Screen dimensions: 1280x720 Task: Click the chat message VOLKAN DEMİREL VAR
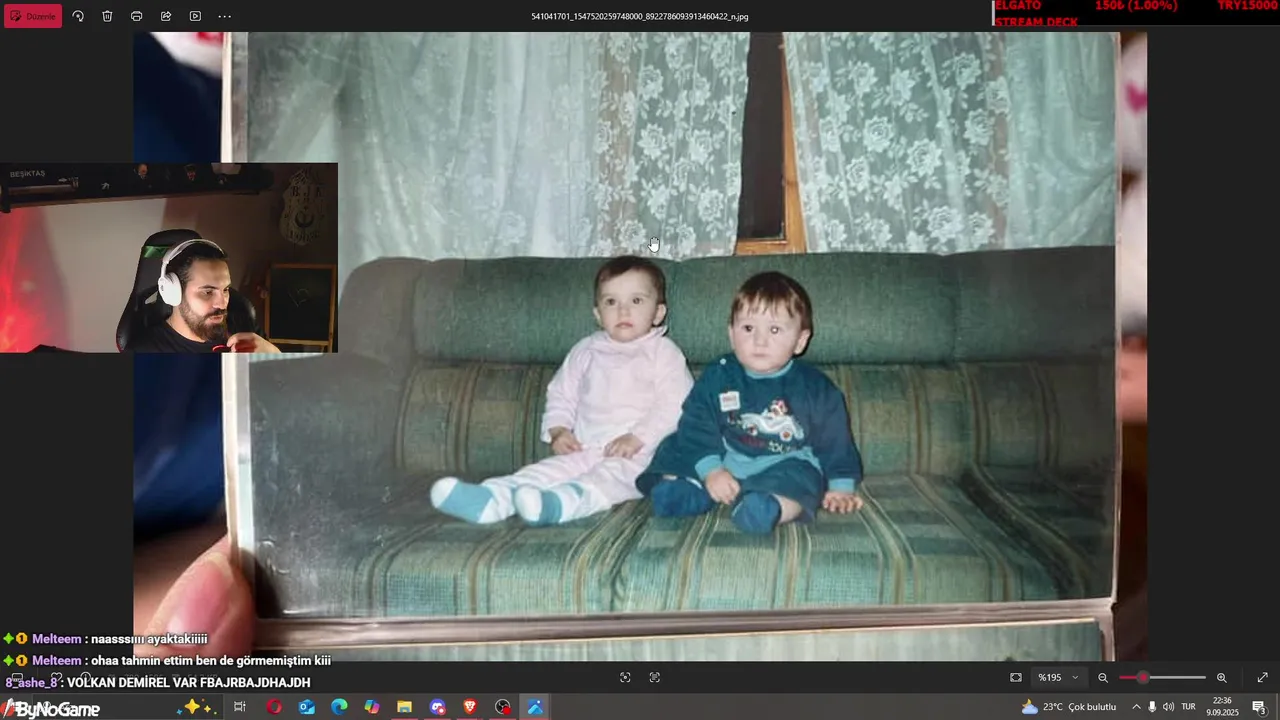(160, 682)
